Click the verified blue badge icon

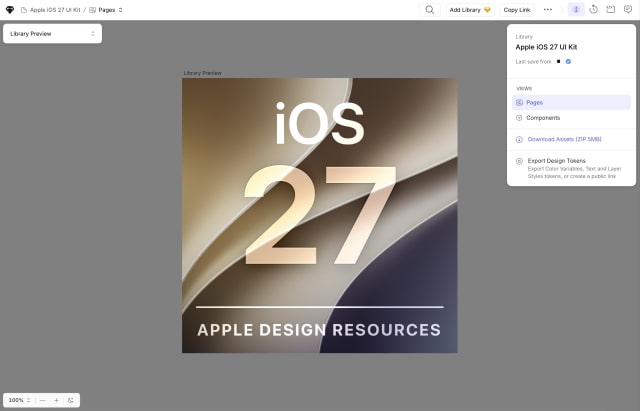[x=568, y=62]
